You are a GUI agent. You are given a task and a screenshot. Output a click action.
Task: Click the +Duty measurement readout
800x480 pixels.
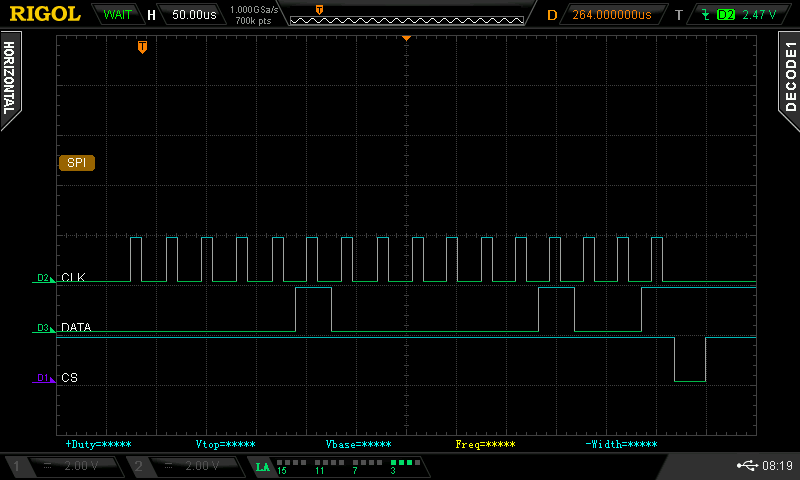click(98, 444)
